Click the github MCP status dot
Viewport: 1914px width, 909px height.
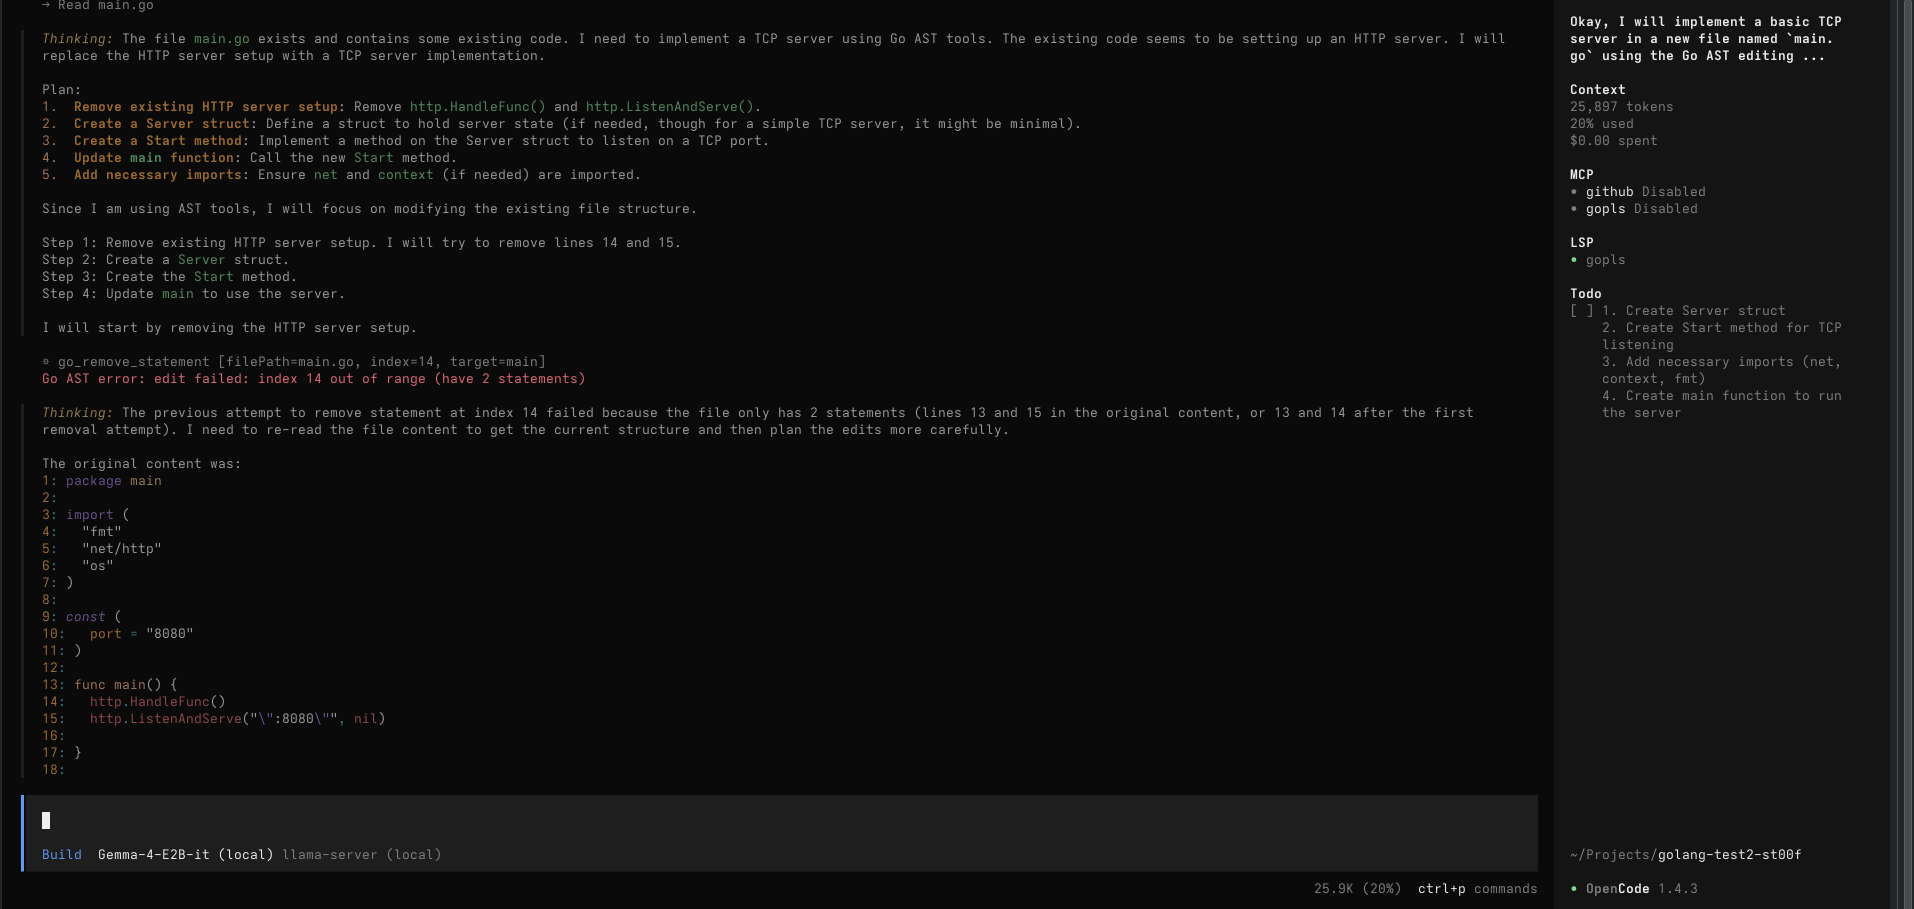coord(1574,192)
